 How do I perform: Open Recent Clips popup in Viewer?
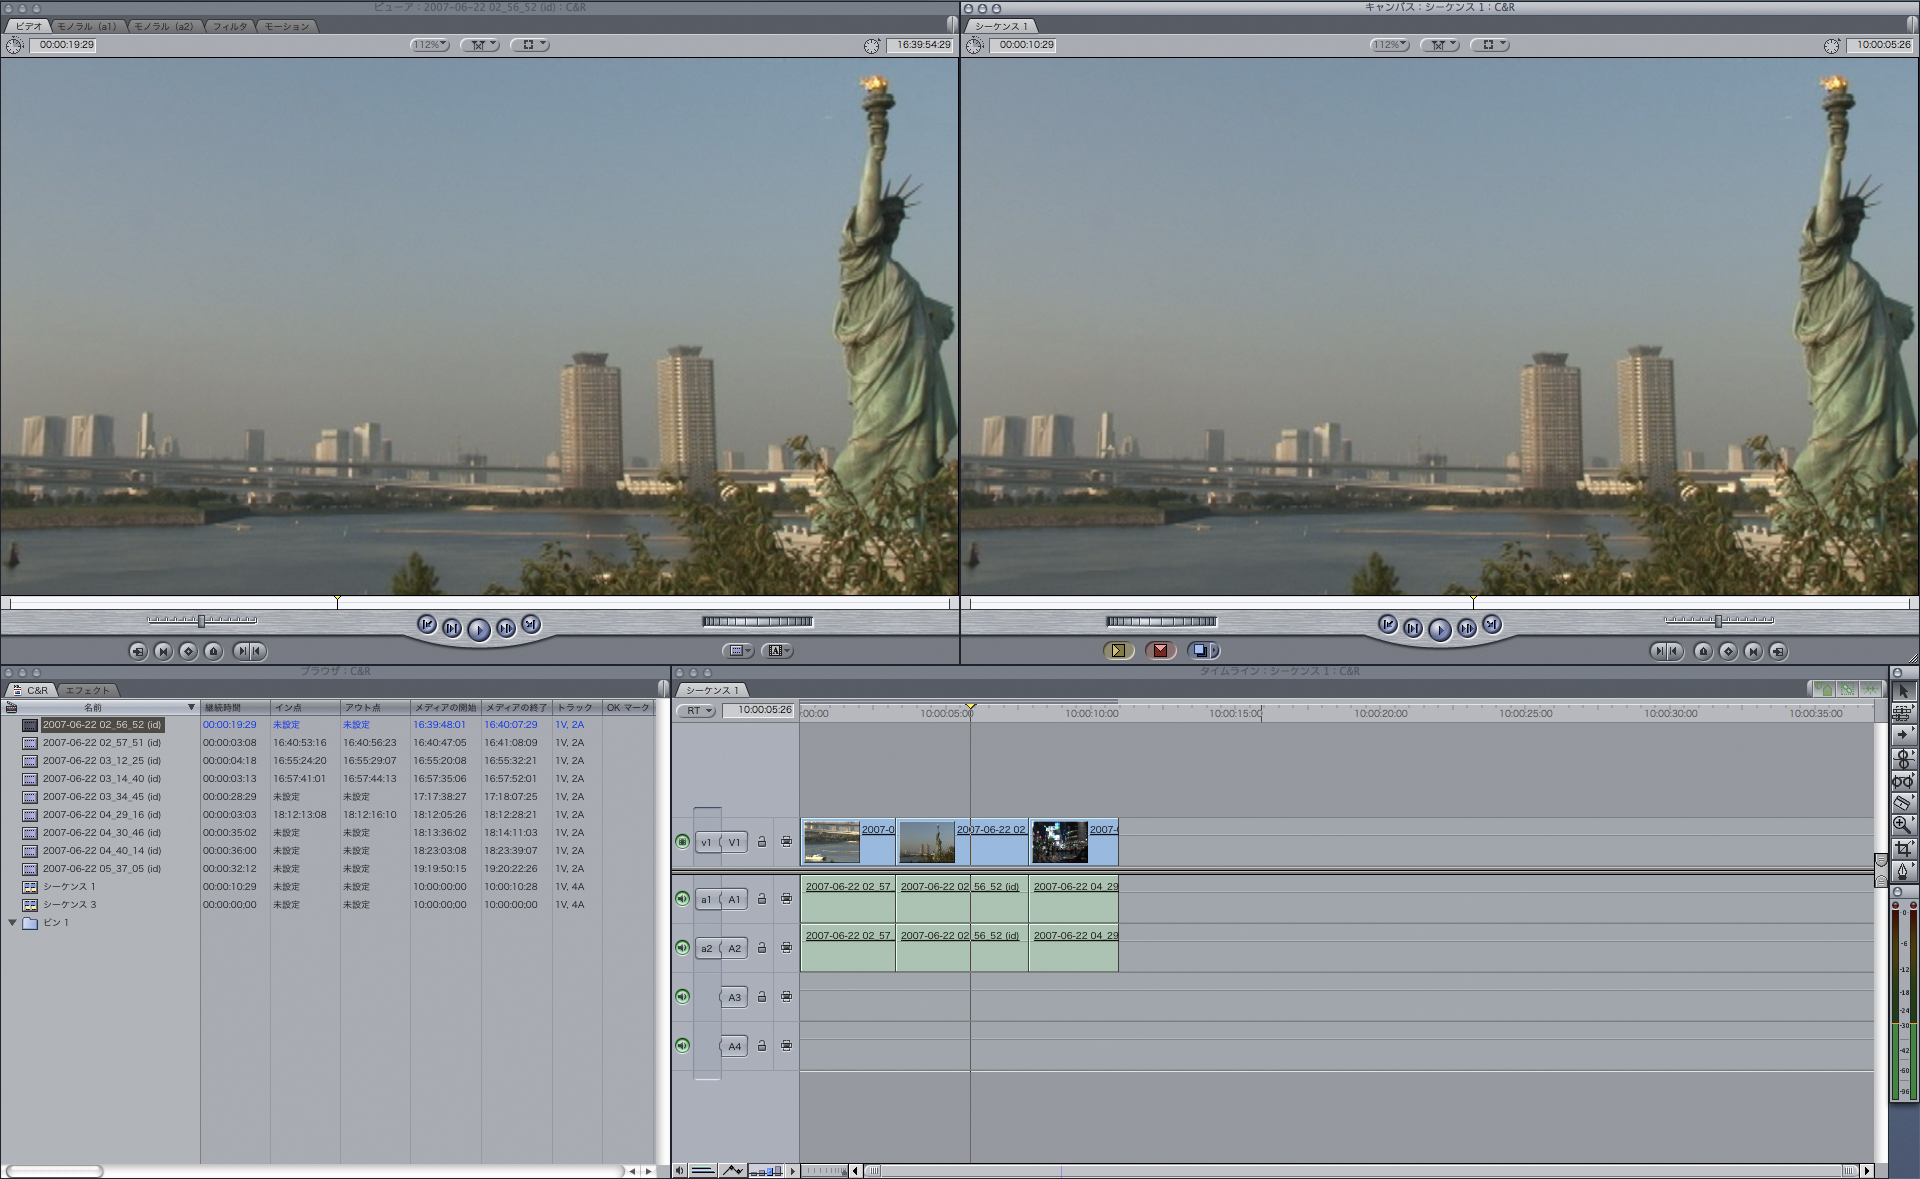click(738, 651)
